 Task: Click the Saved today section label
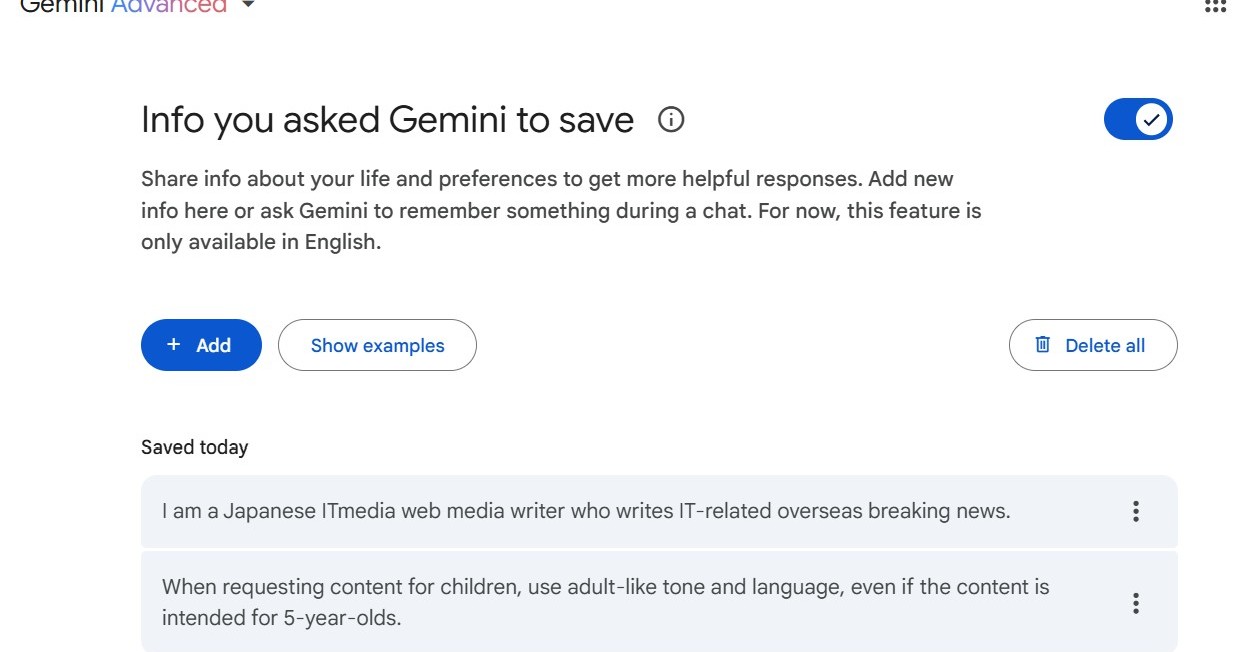coord(194,447)
